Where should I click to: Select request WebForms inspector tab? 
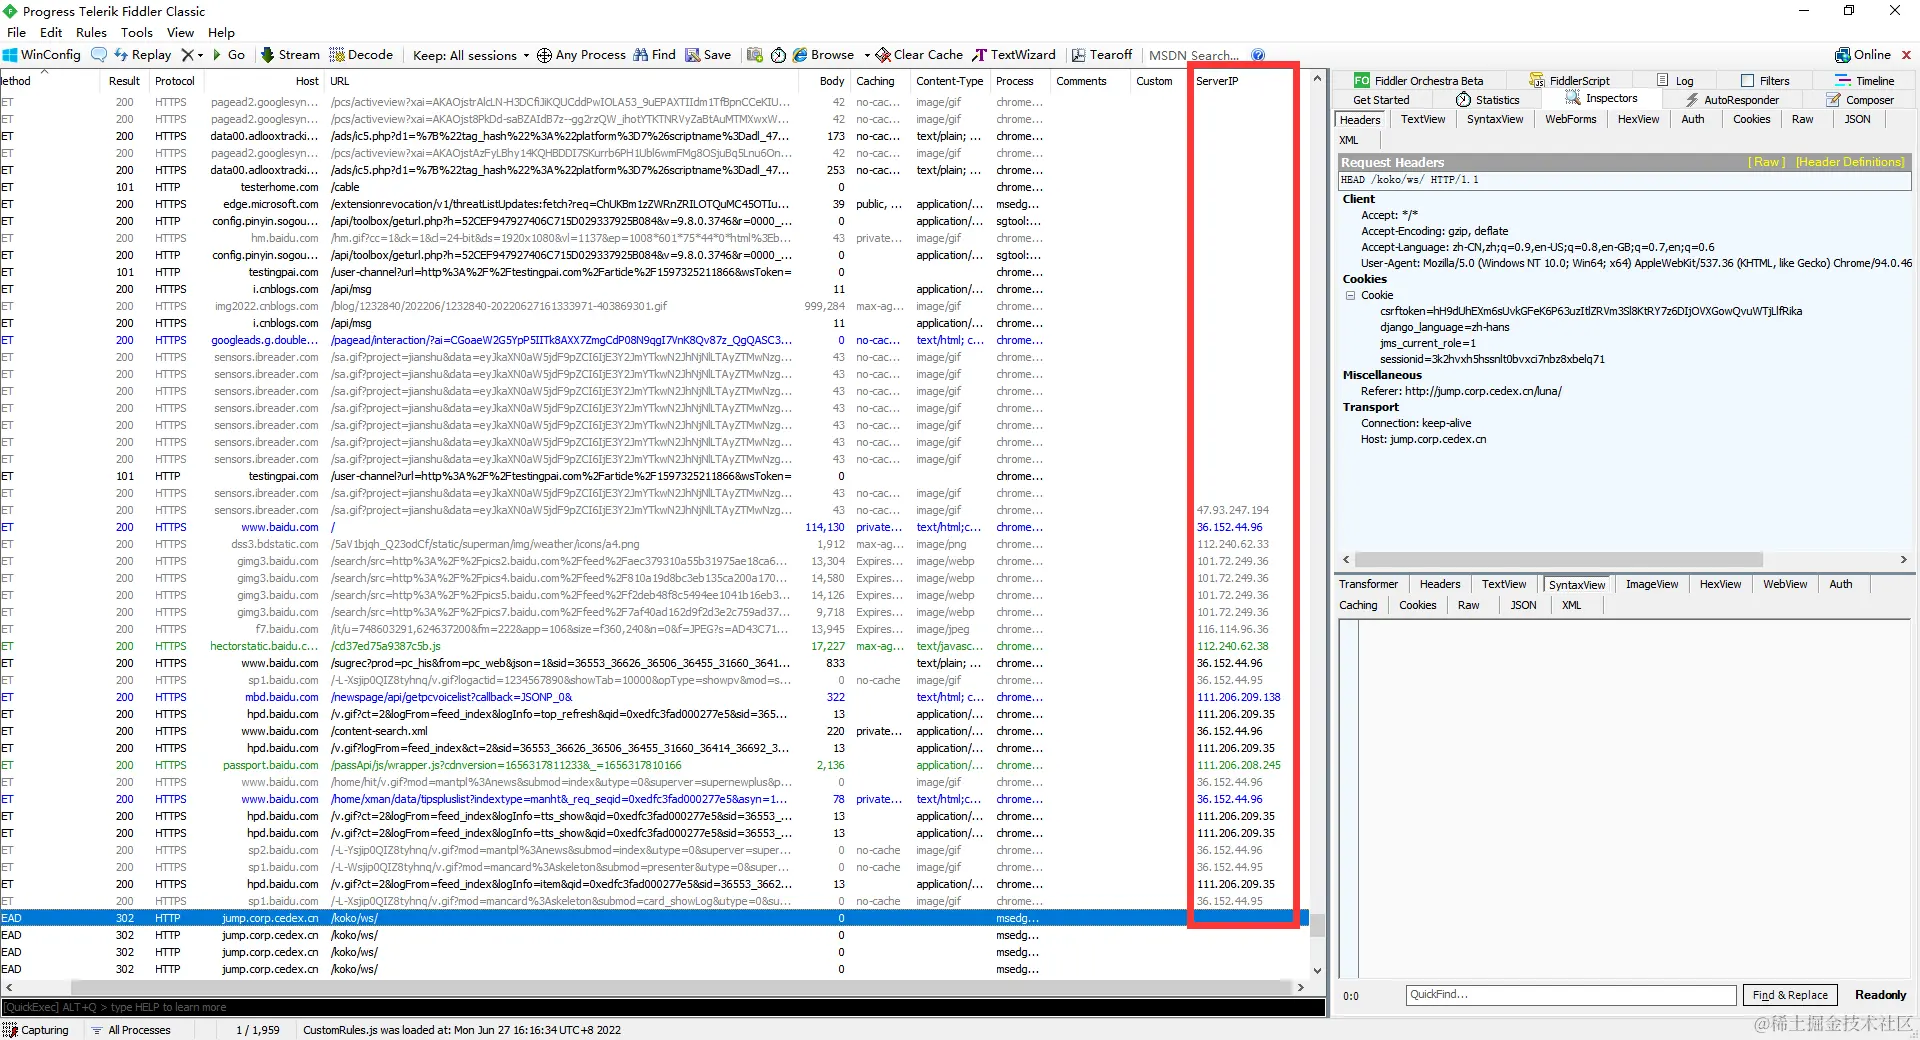click(x=1571, y=119)
